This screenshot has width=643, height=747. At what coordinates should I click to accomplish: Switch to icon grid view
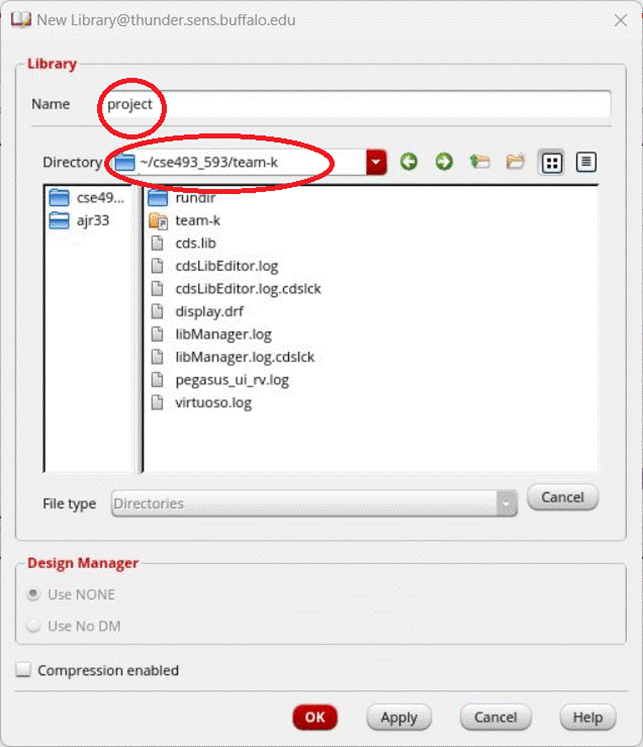pos(552,162)
